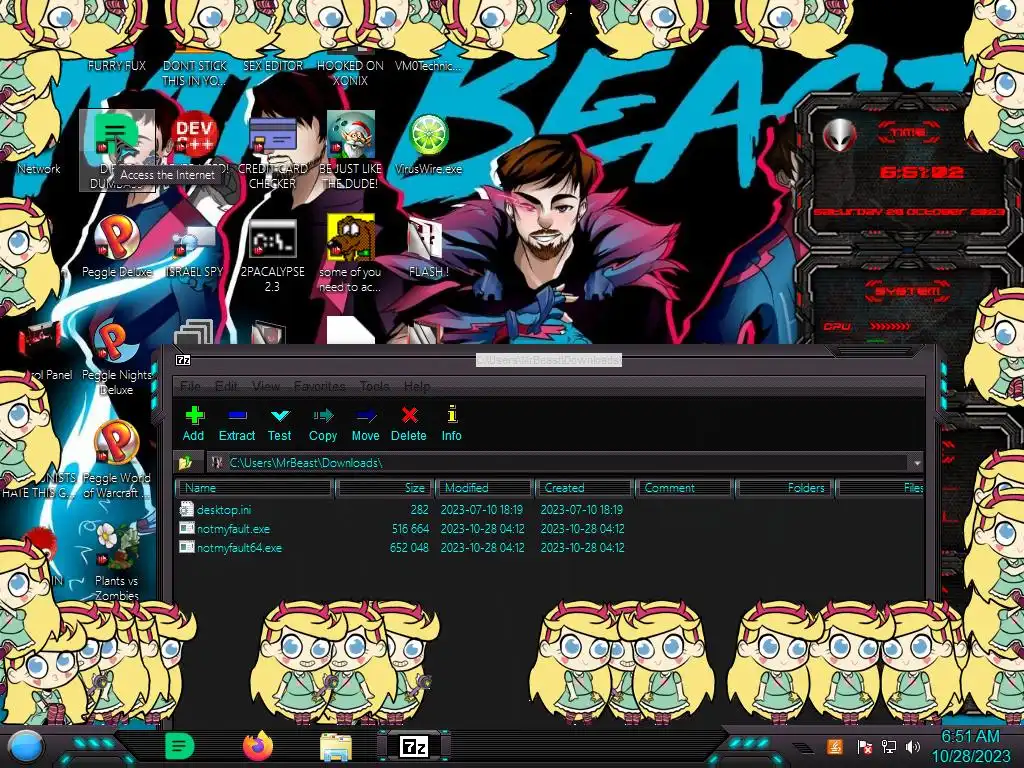The height and width of the screenshot is (768, 1024).
Task: Select FLASH ! desktop icon
Action: click(x=428, y=249)
